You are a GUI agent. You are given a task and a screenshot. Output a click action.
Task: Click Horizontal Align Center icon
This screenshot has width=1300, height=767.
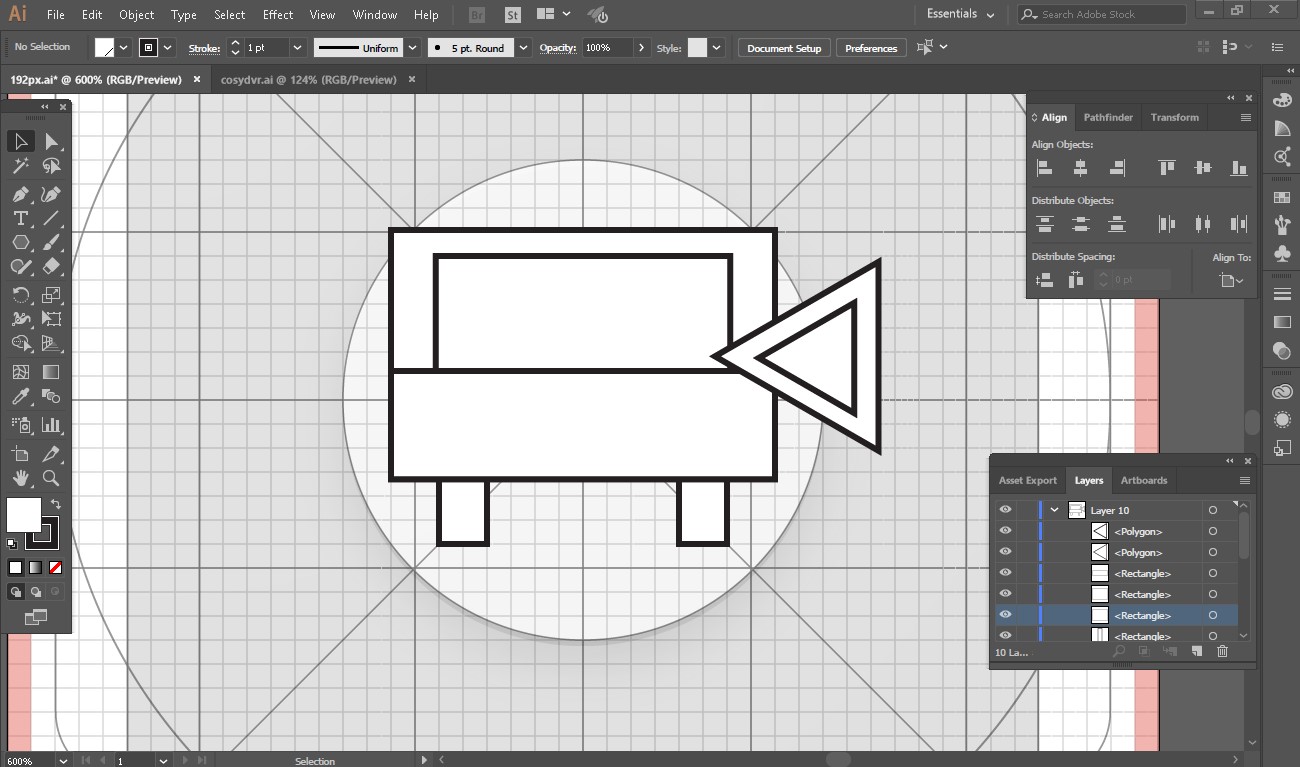(x=1080, y=168)
